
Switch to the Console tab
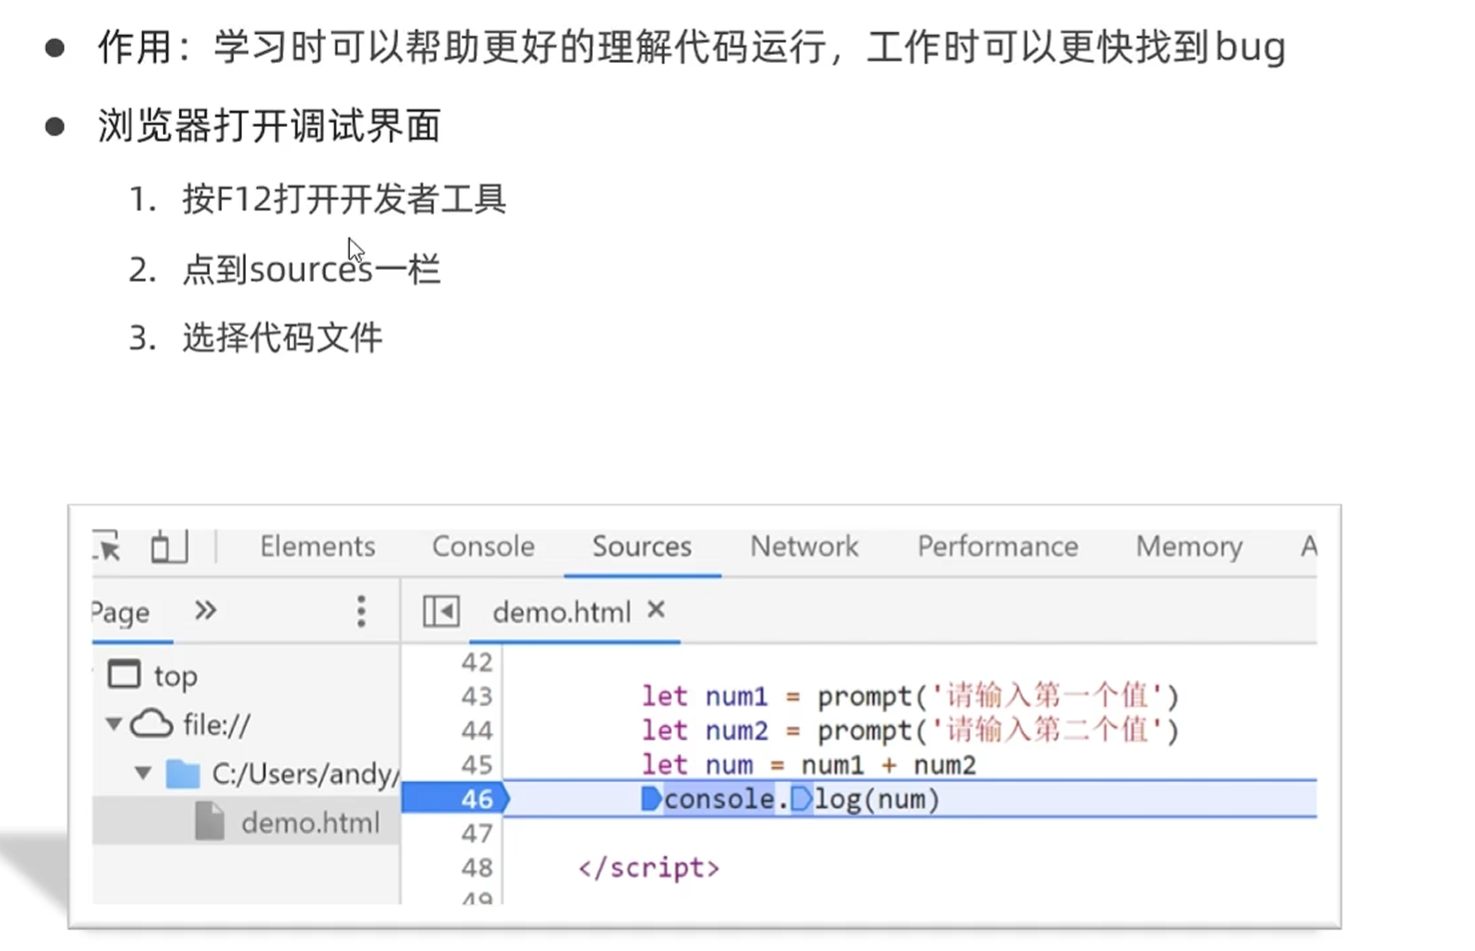coord(483,546)
